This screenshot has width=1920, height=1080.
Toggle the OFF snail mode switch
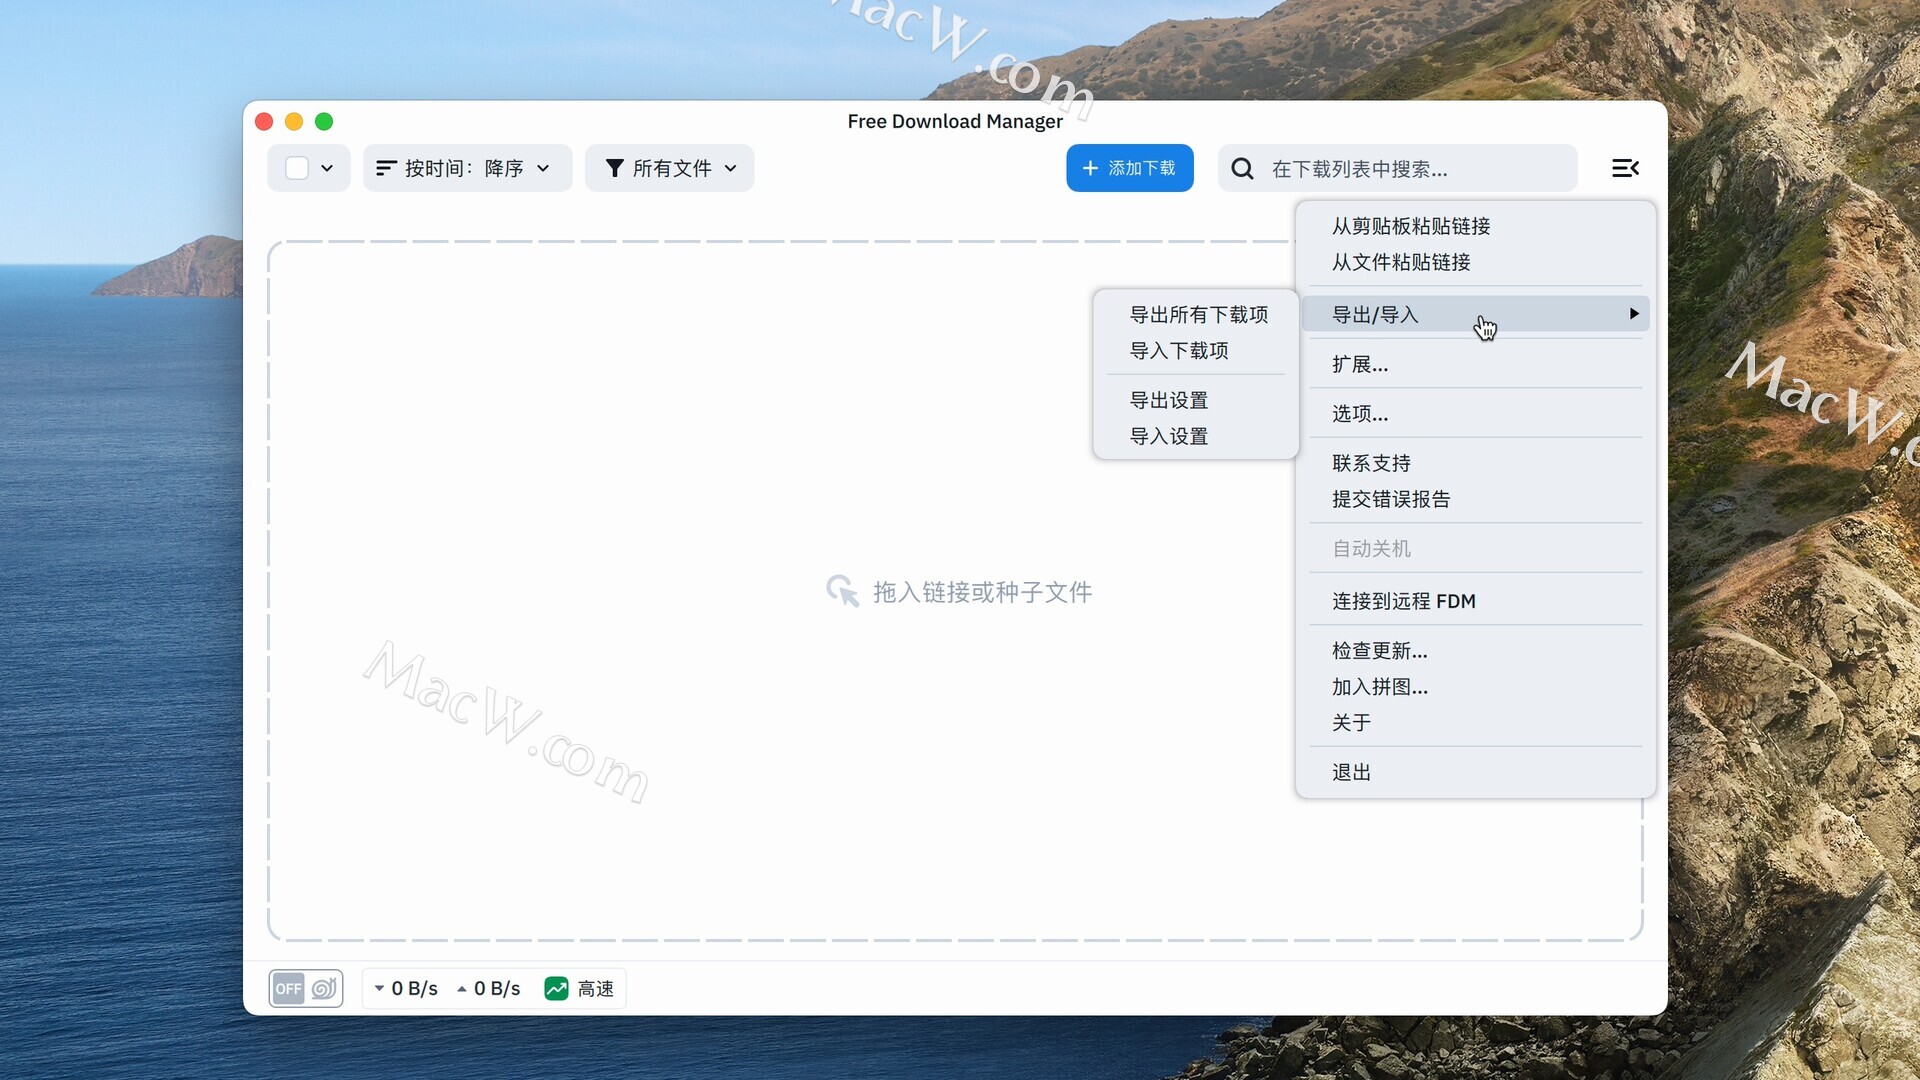click(x=289, y=989)
